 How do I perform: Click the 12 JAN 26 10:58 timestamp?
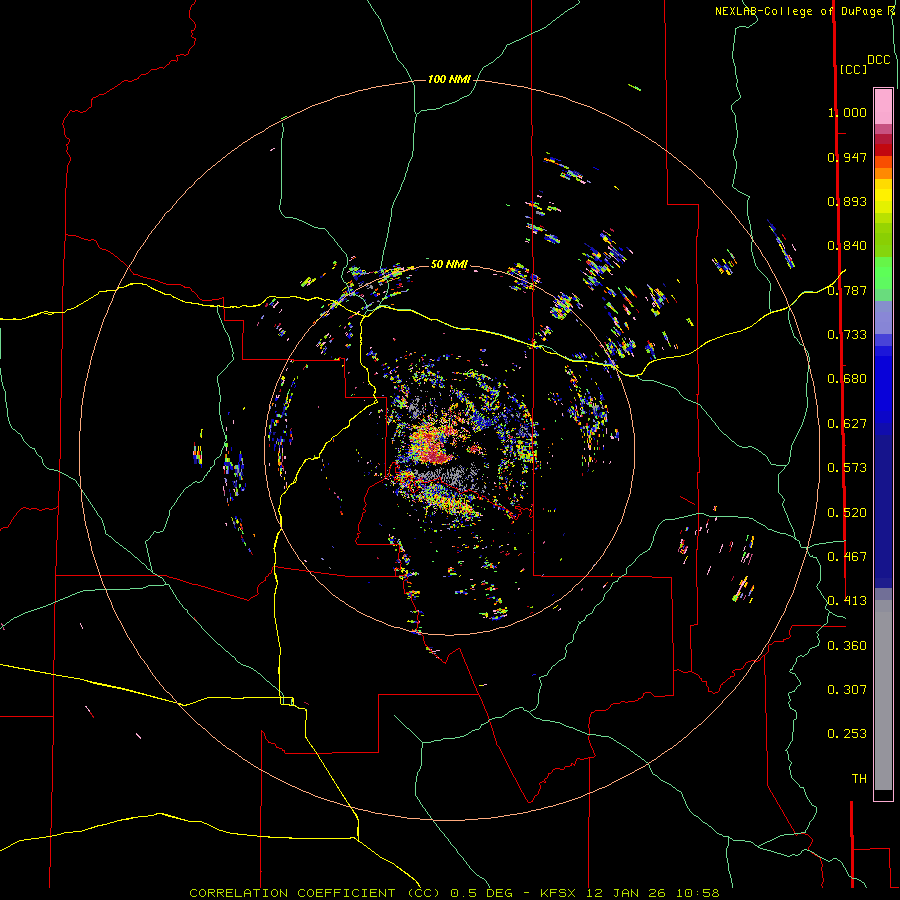[x=653, y=893]
